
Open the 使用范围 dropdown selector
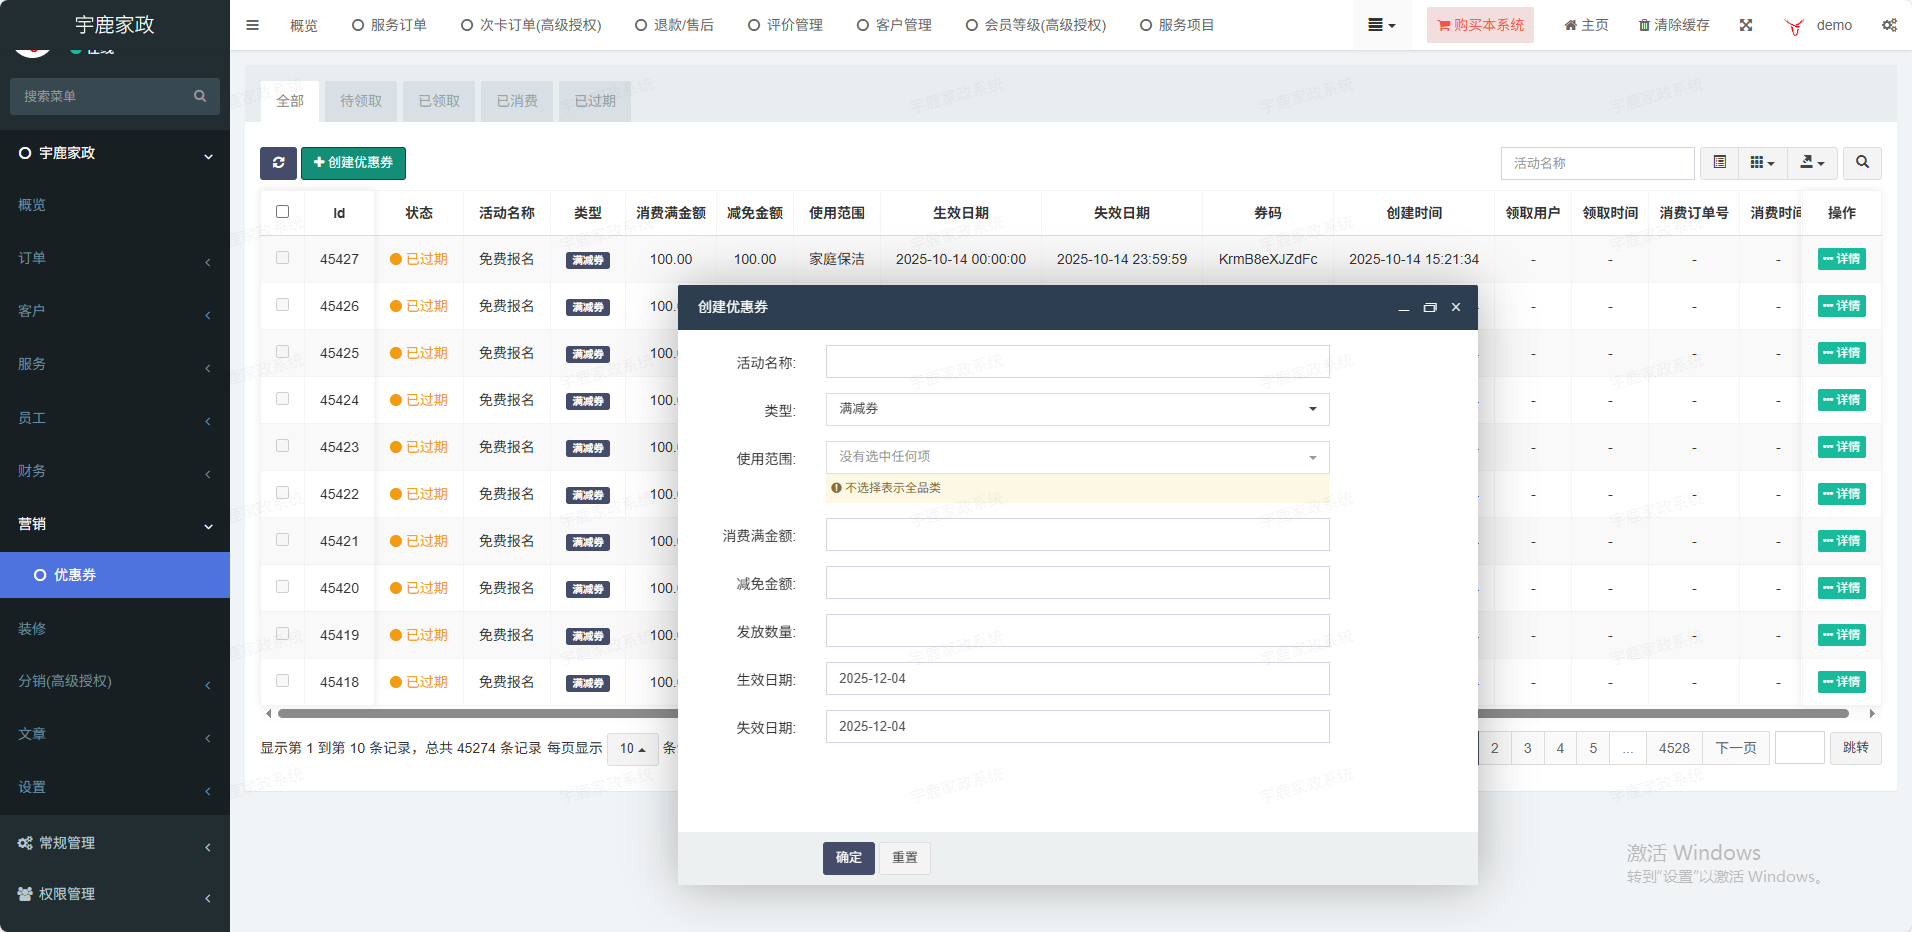coord(1077,457)
